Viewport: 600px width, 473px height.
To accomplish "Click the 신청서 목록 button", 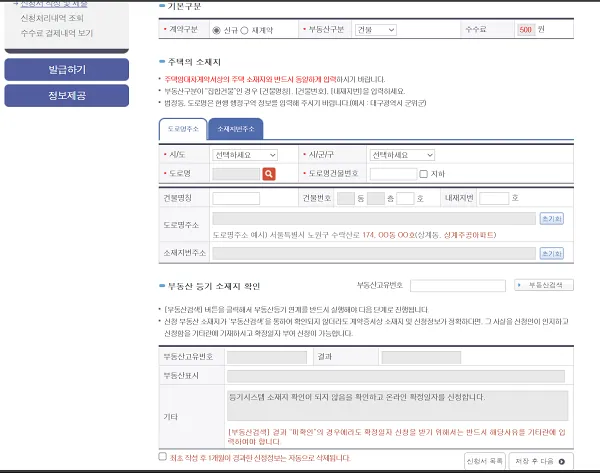I will (485, 461).
